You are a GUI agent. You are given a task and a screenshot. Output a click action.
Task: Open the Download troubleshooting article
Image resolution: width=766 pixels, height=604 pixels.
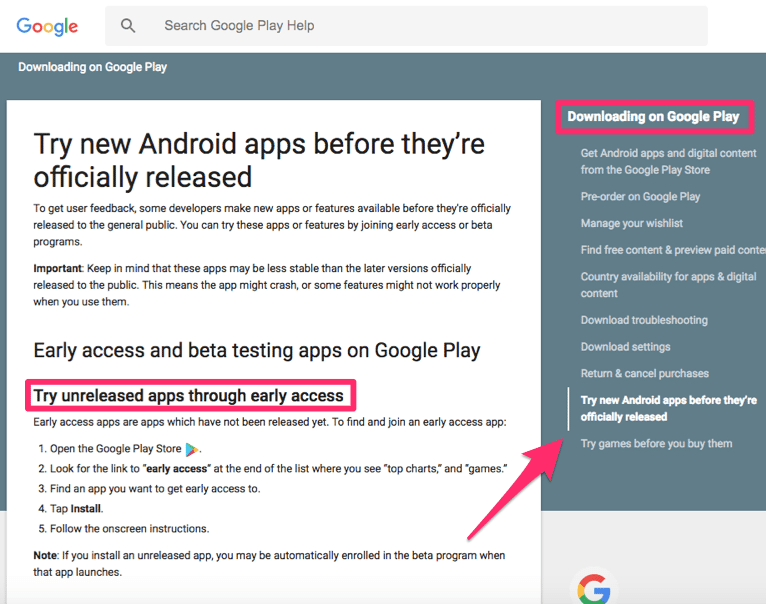click(x=644, y=320)
